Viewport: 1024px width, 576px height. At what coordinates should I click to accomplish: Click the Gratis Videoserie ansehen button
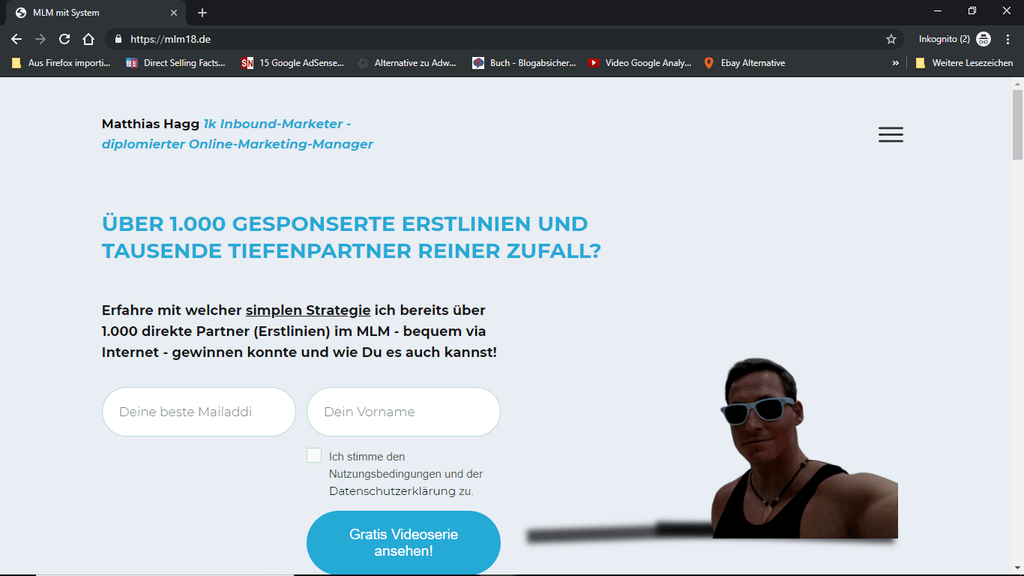click(x=403, y=542)
